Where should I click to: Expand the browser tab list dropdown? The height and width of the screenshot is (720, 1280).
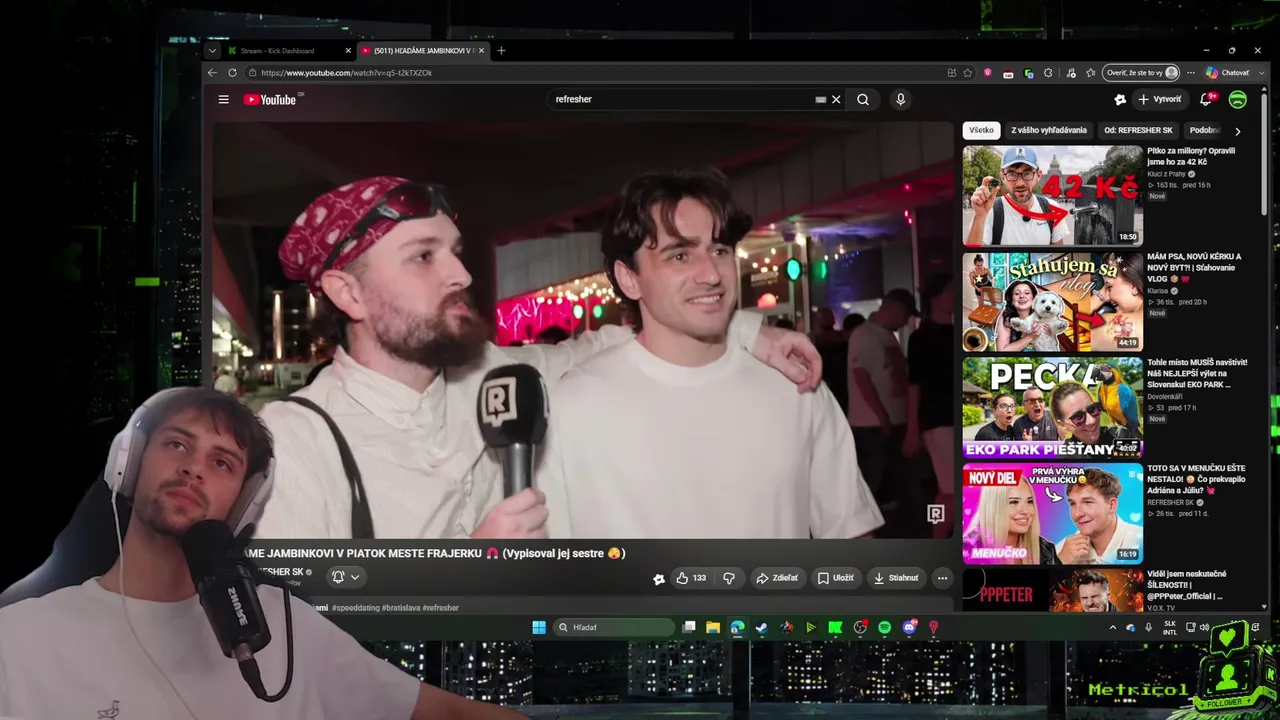pyautogui.click(x=212, y=51)
